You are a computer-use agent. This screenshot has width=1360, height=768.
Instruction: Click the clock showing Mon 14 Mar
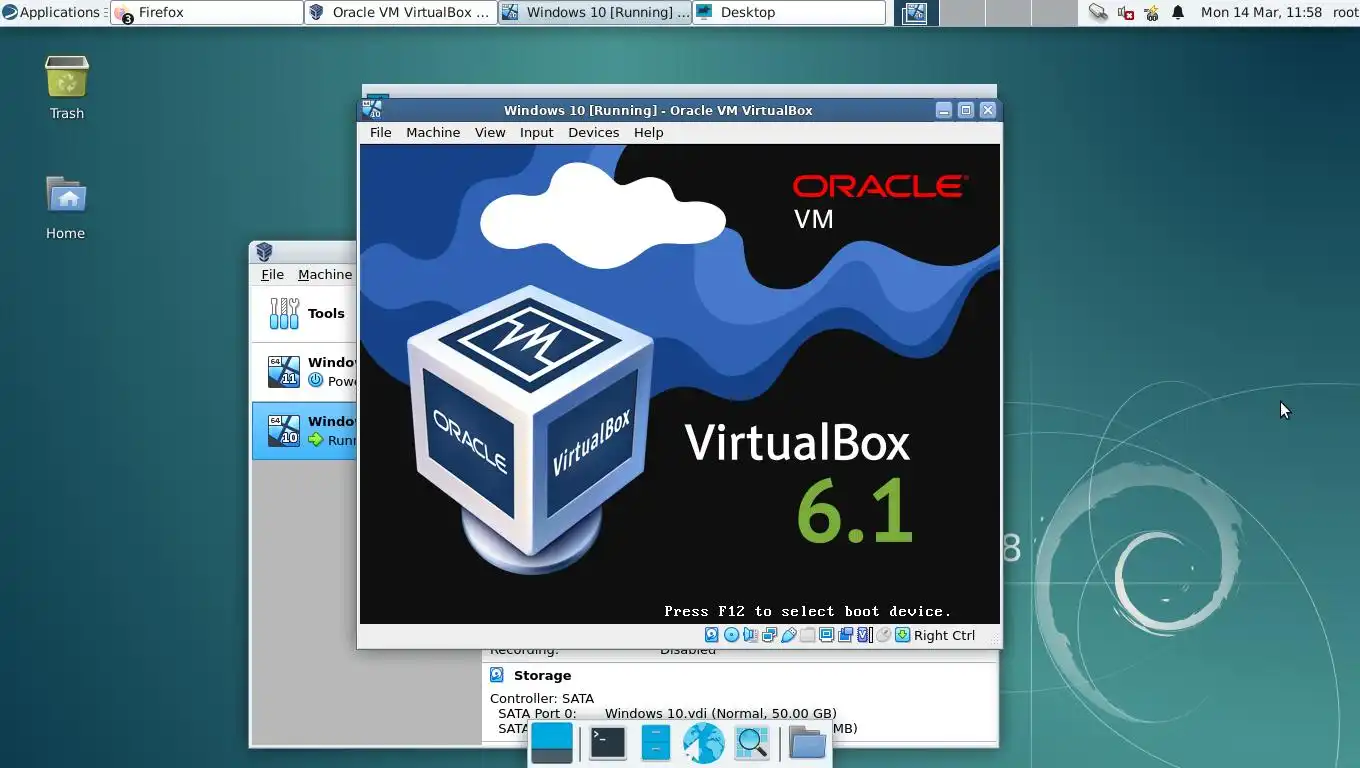(1261, 13)
